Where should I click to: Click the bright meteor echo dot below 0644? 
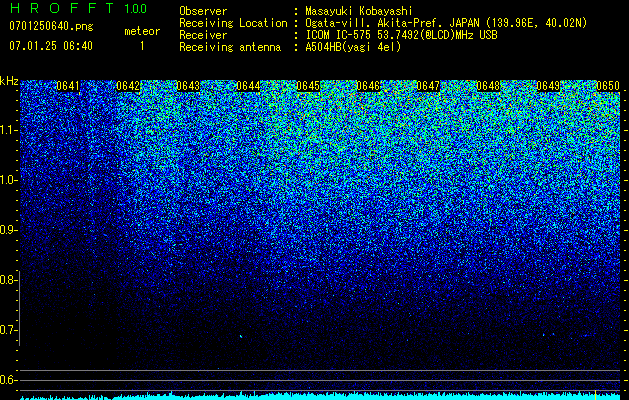(241, 336)
